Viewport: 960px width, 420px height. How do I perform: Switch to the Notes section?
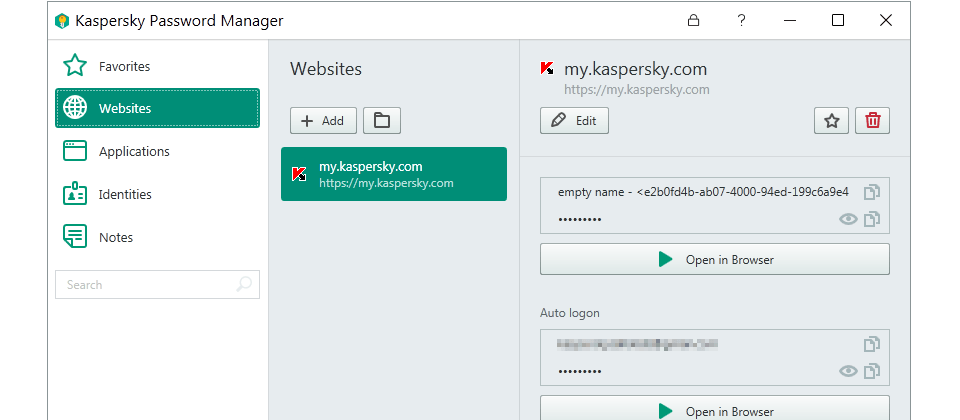tap(157, 237)
